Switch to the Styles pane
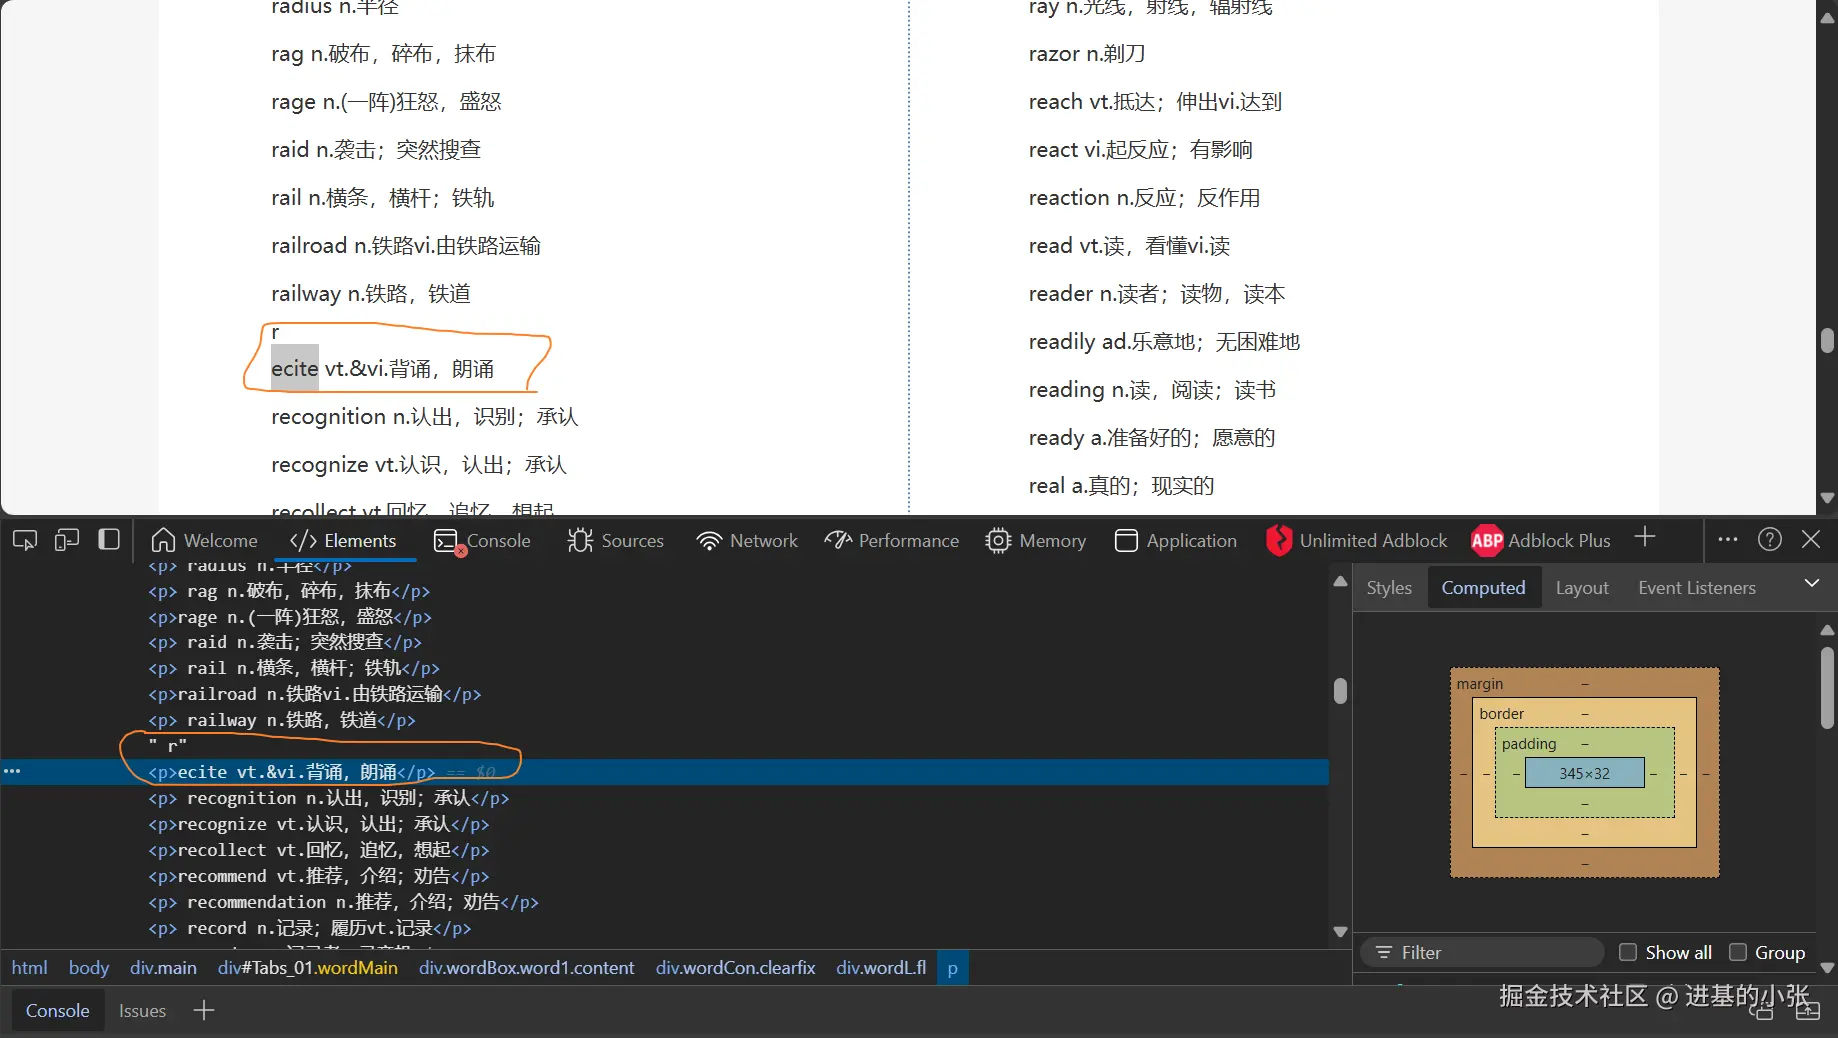 1389,588
